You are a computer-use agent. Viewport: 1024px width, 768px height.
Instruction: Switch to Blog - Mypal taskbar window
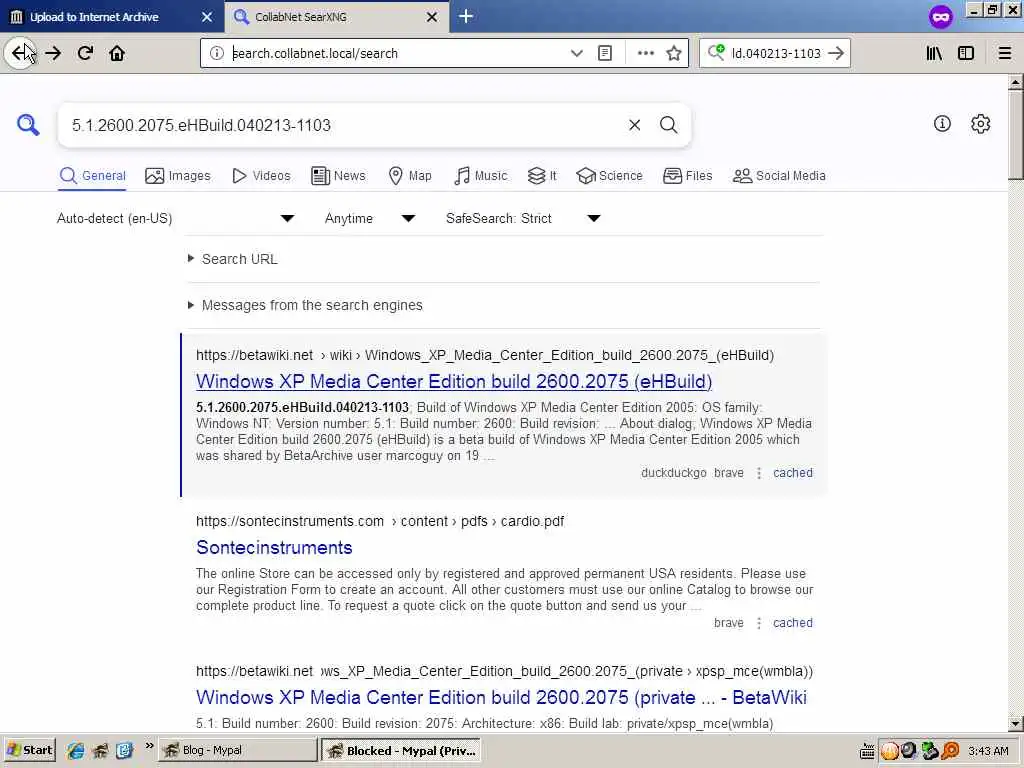point(238,750)
